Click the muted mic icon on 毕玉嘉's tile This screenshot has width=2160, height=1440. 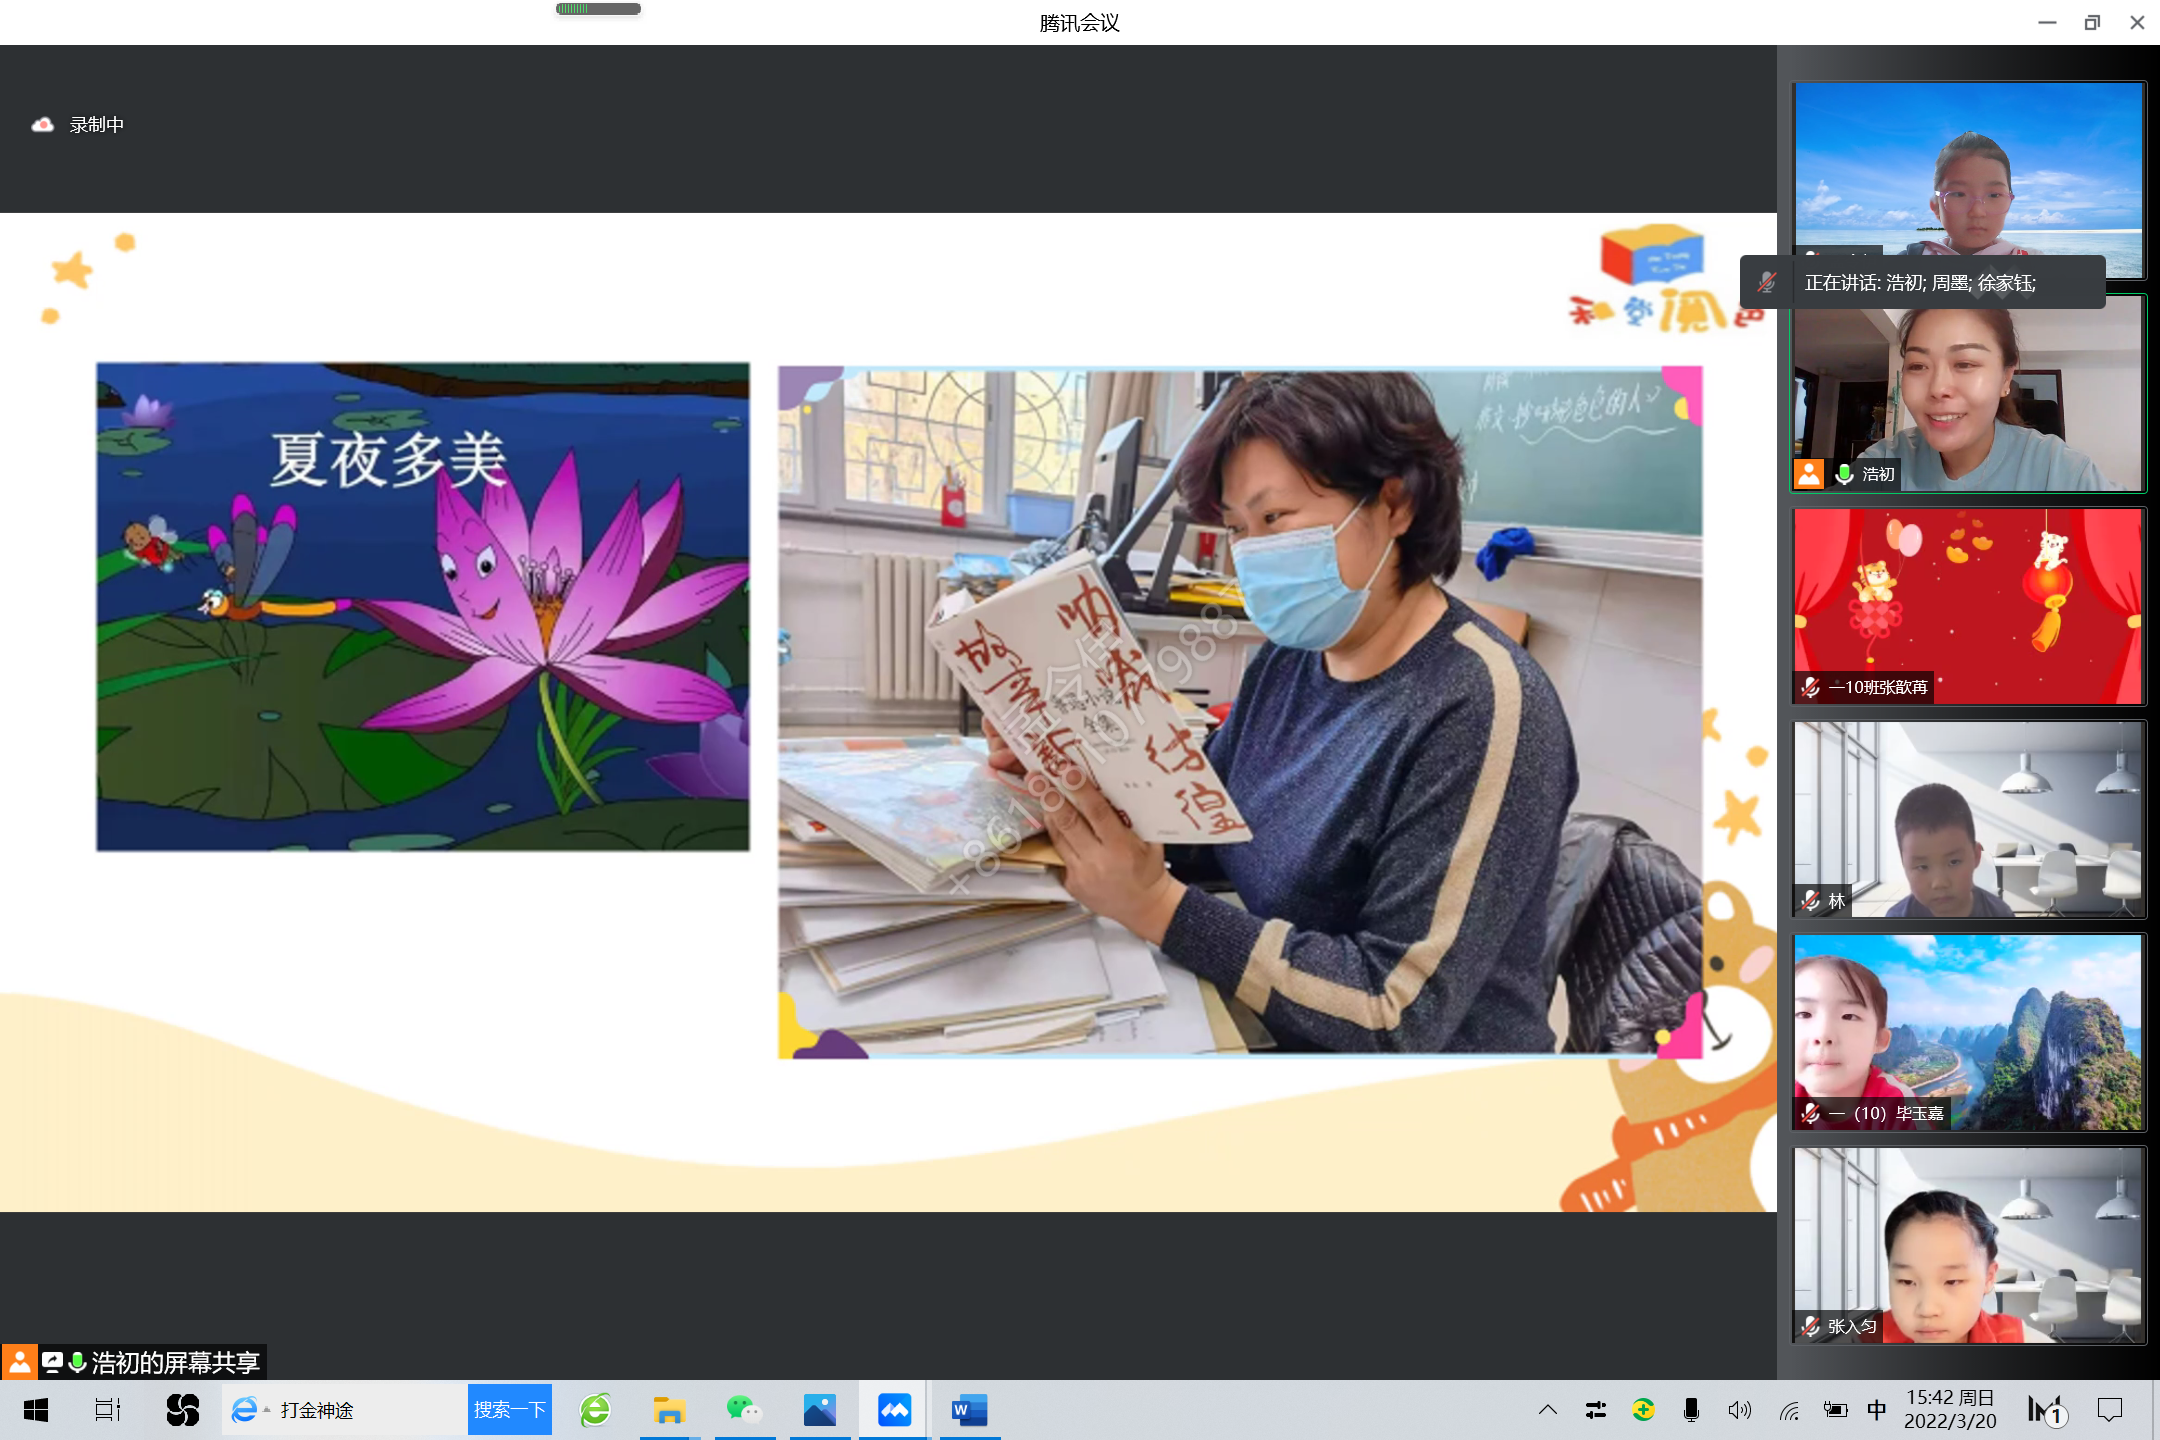(x=1811, y=1113)
